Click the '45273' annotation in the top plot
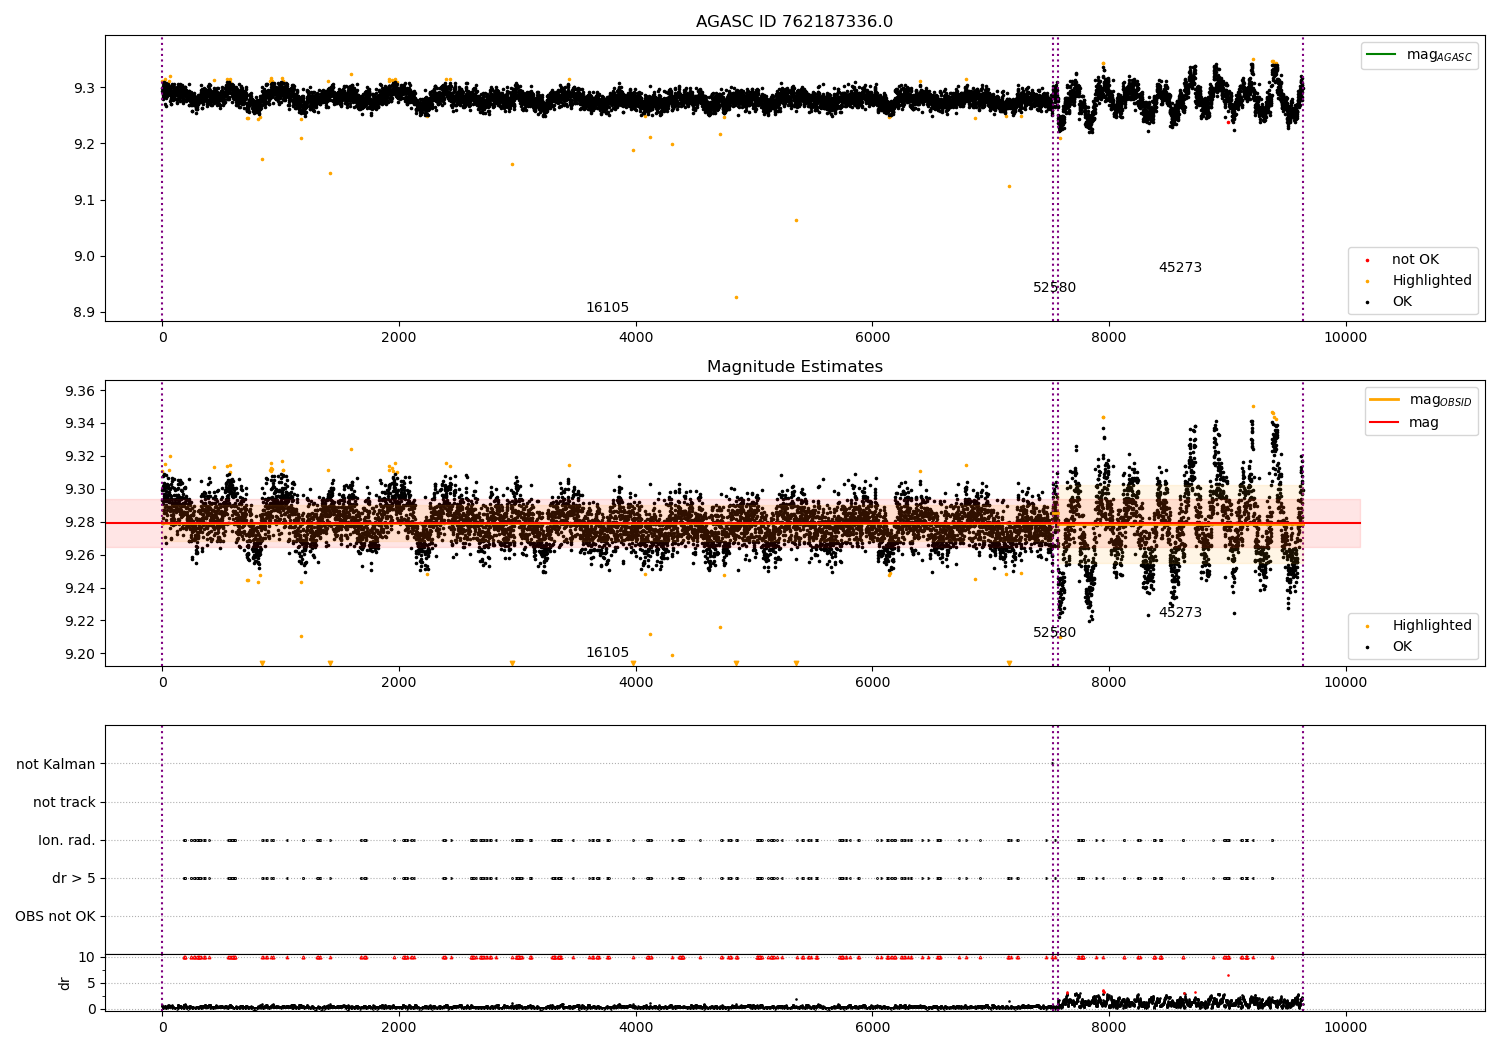 click(1180, 268)
